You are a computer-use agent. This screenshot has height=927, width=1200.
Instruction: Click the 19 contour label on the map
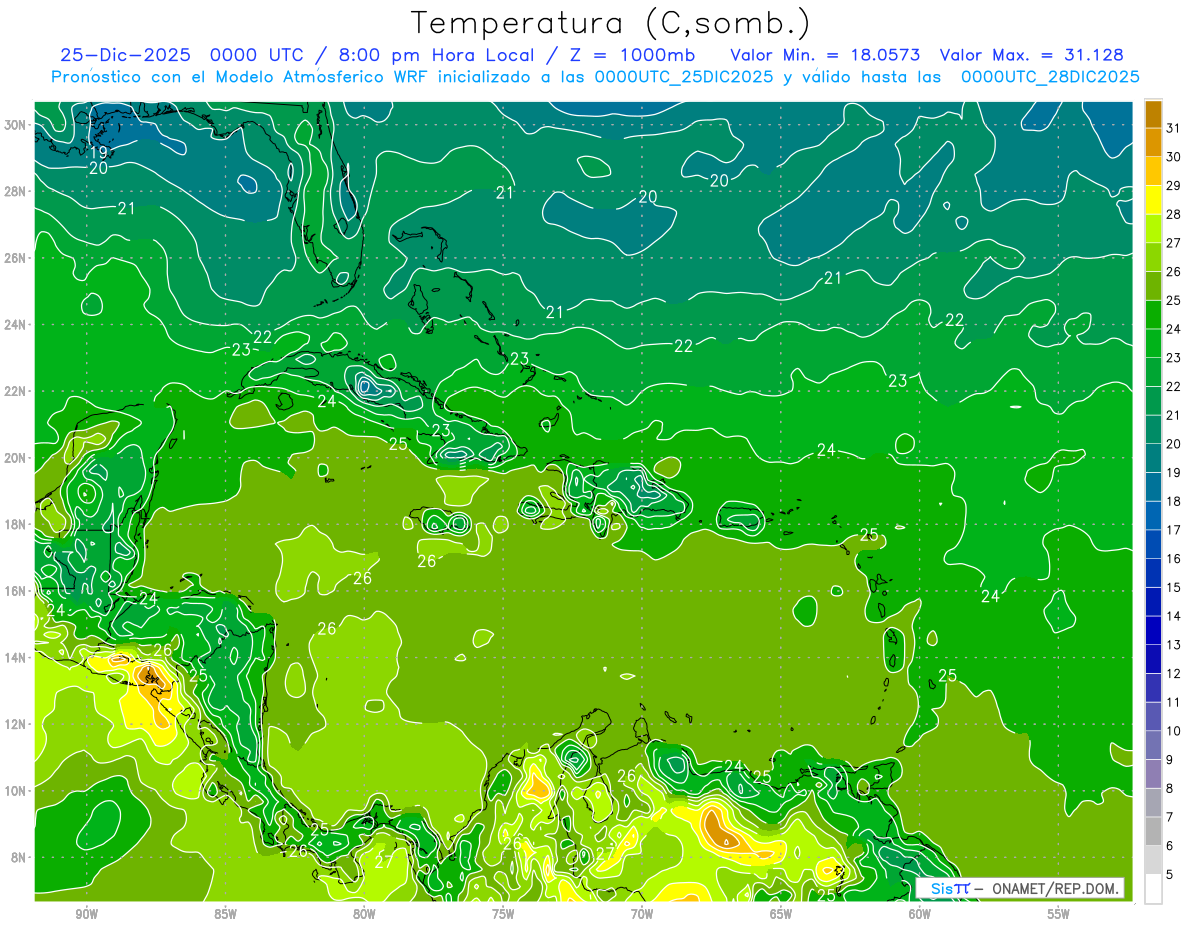(98, 153)
